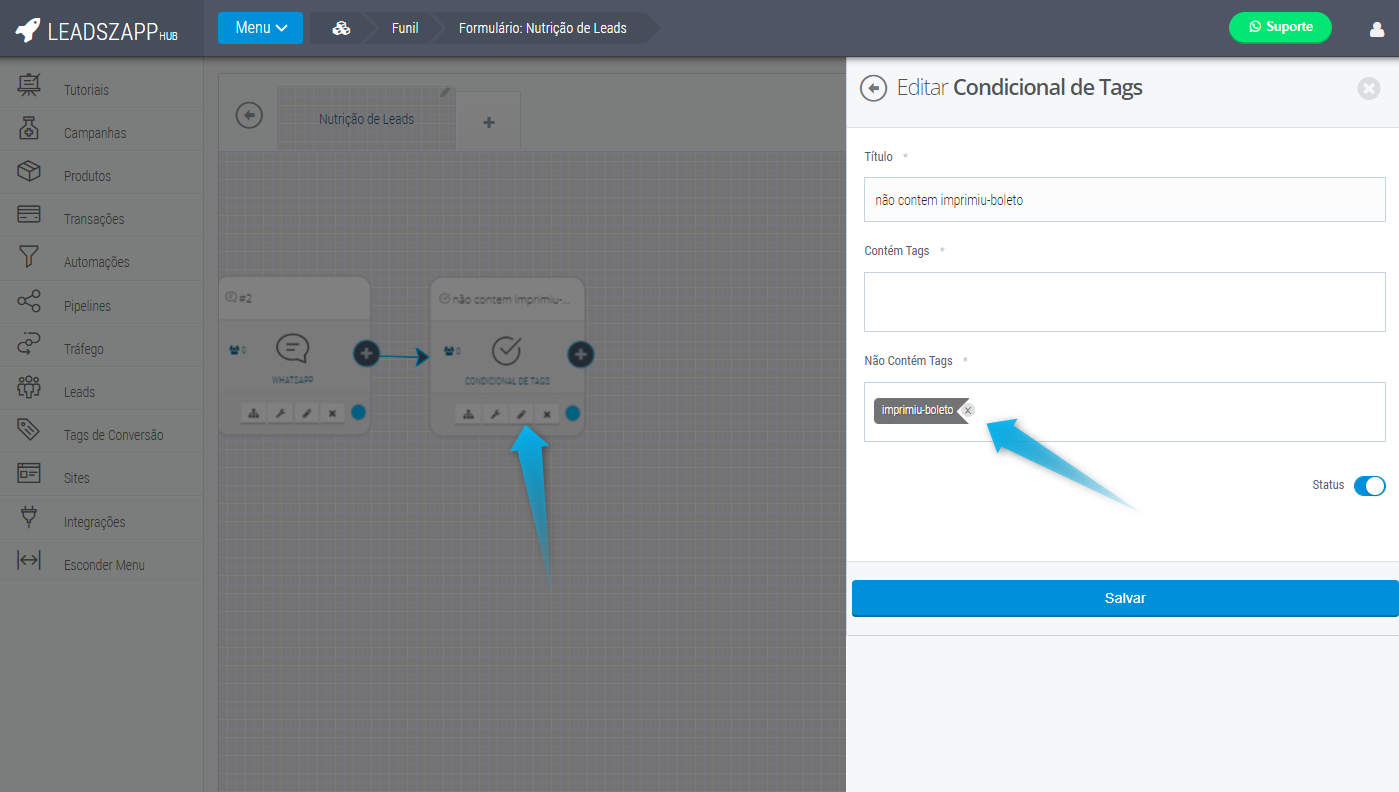The image size is (1399, 792).
Task: Click the Contém Tags field
Action: point(1124,302)
